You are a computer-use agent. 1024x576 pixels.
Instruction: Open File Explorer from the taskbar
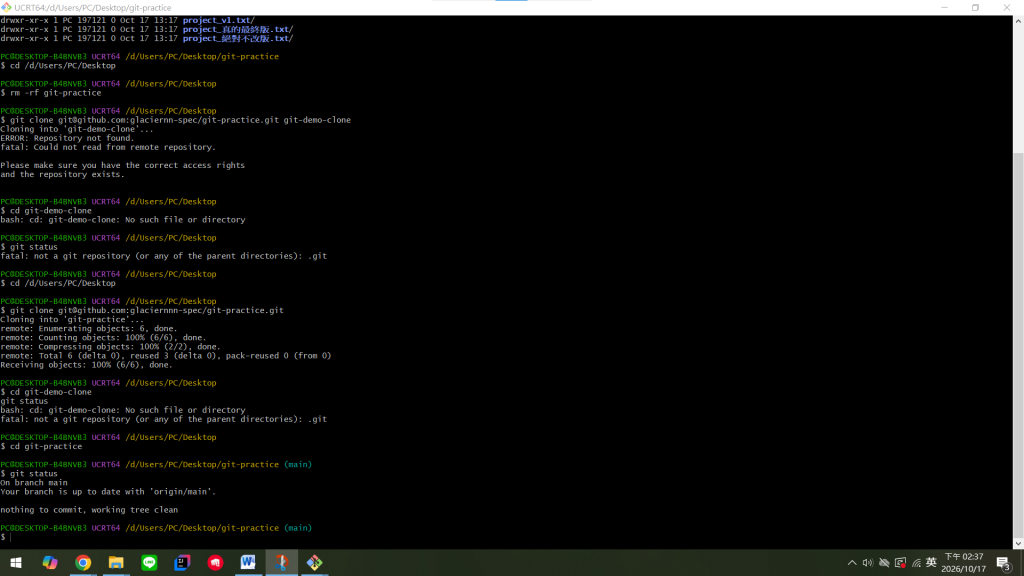[x=116, y=562]
